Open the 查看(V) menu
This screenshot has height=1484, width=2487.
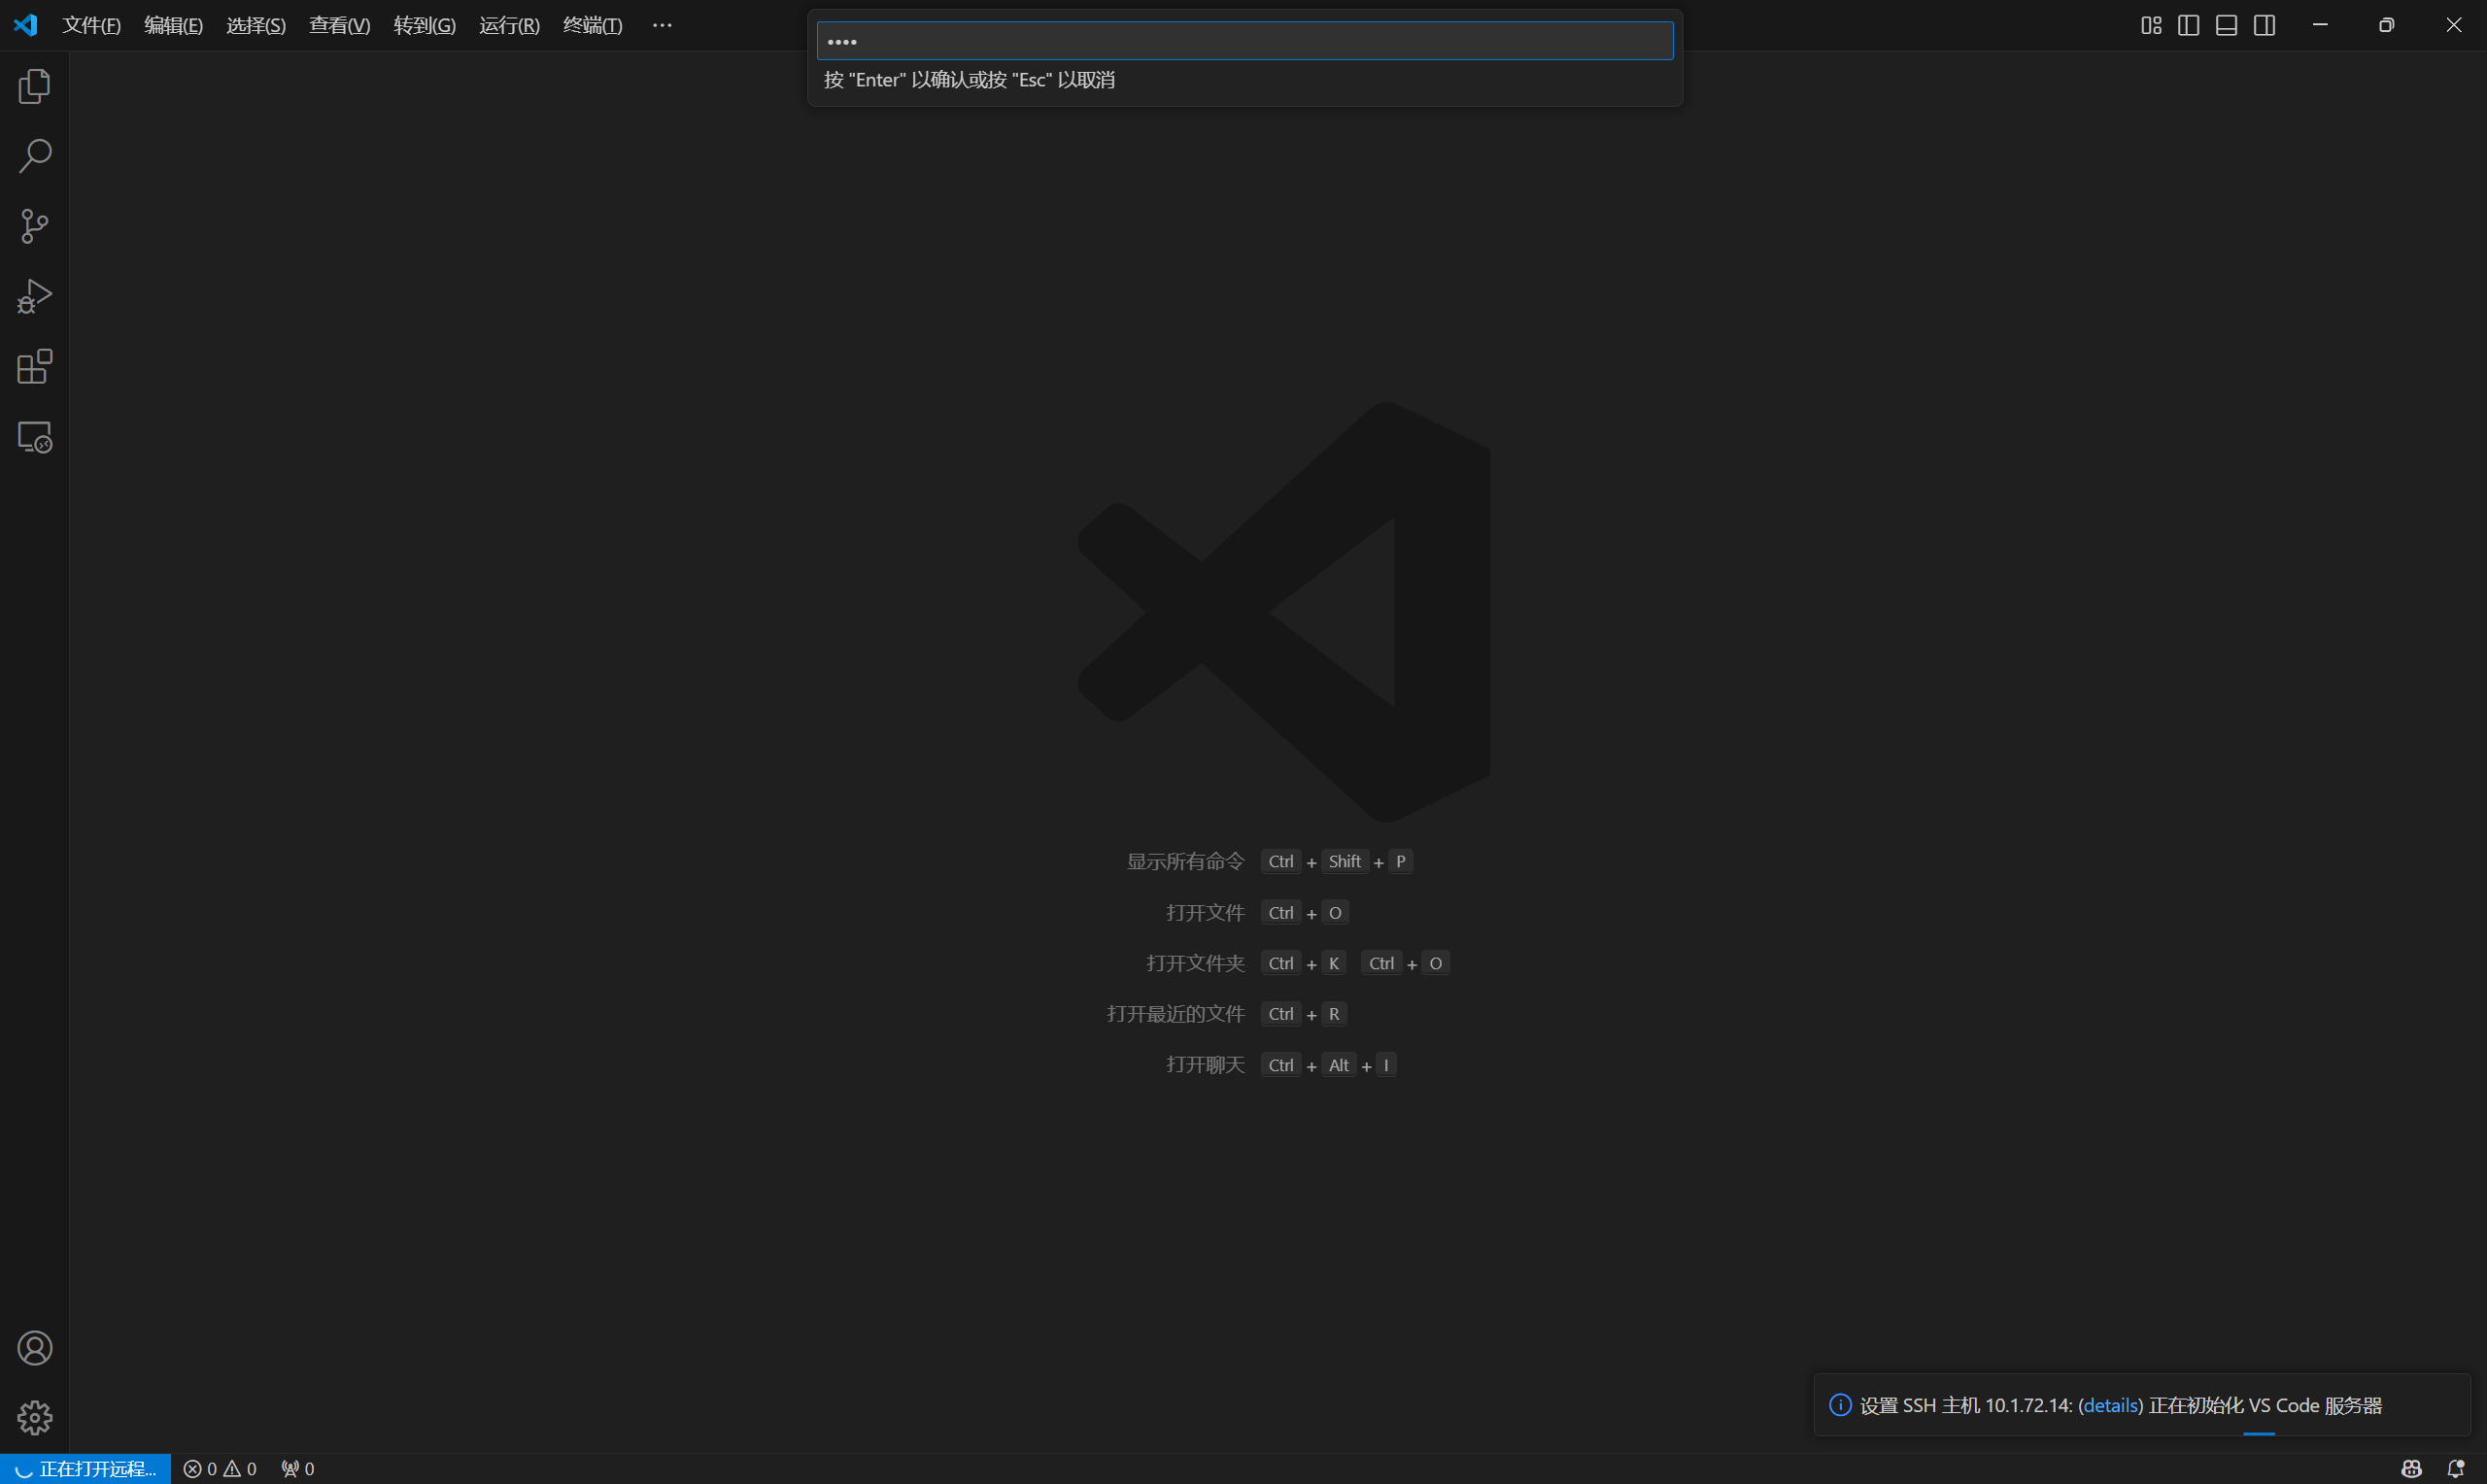tap(339, 25)
